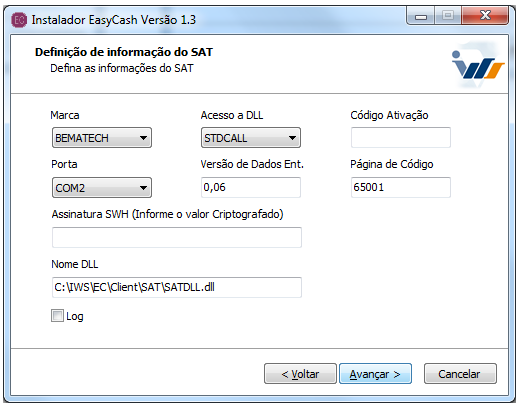Click the IWS logo in the header
Viewport: 523px width, 411px height.
pyautogui.click(x=478, y=64)
